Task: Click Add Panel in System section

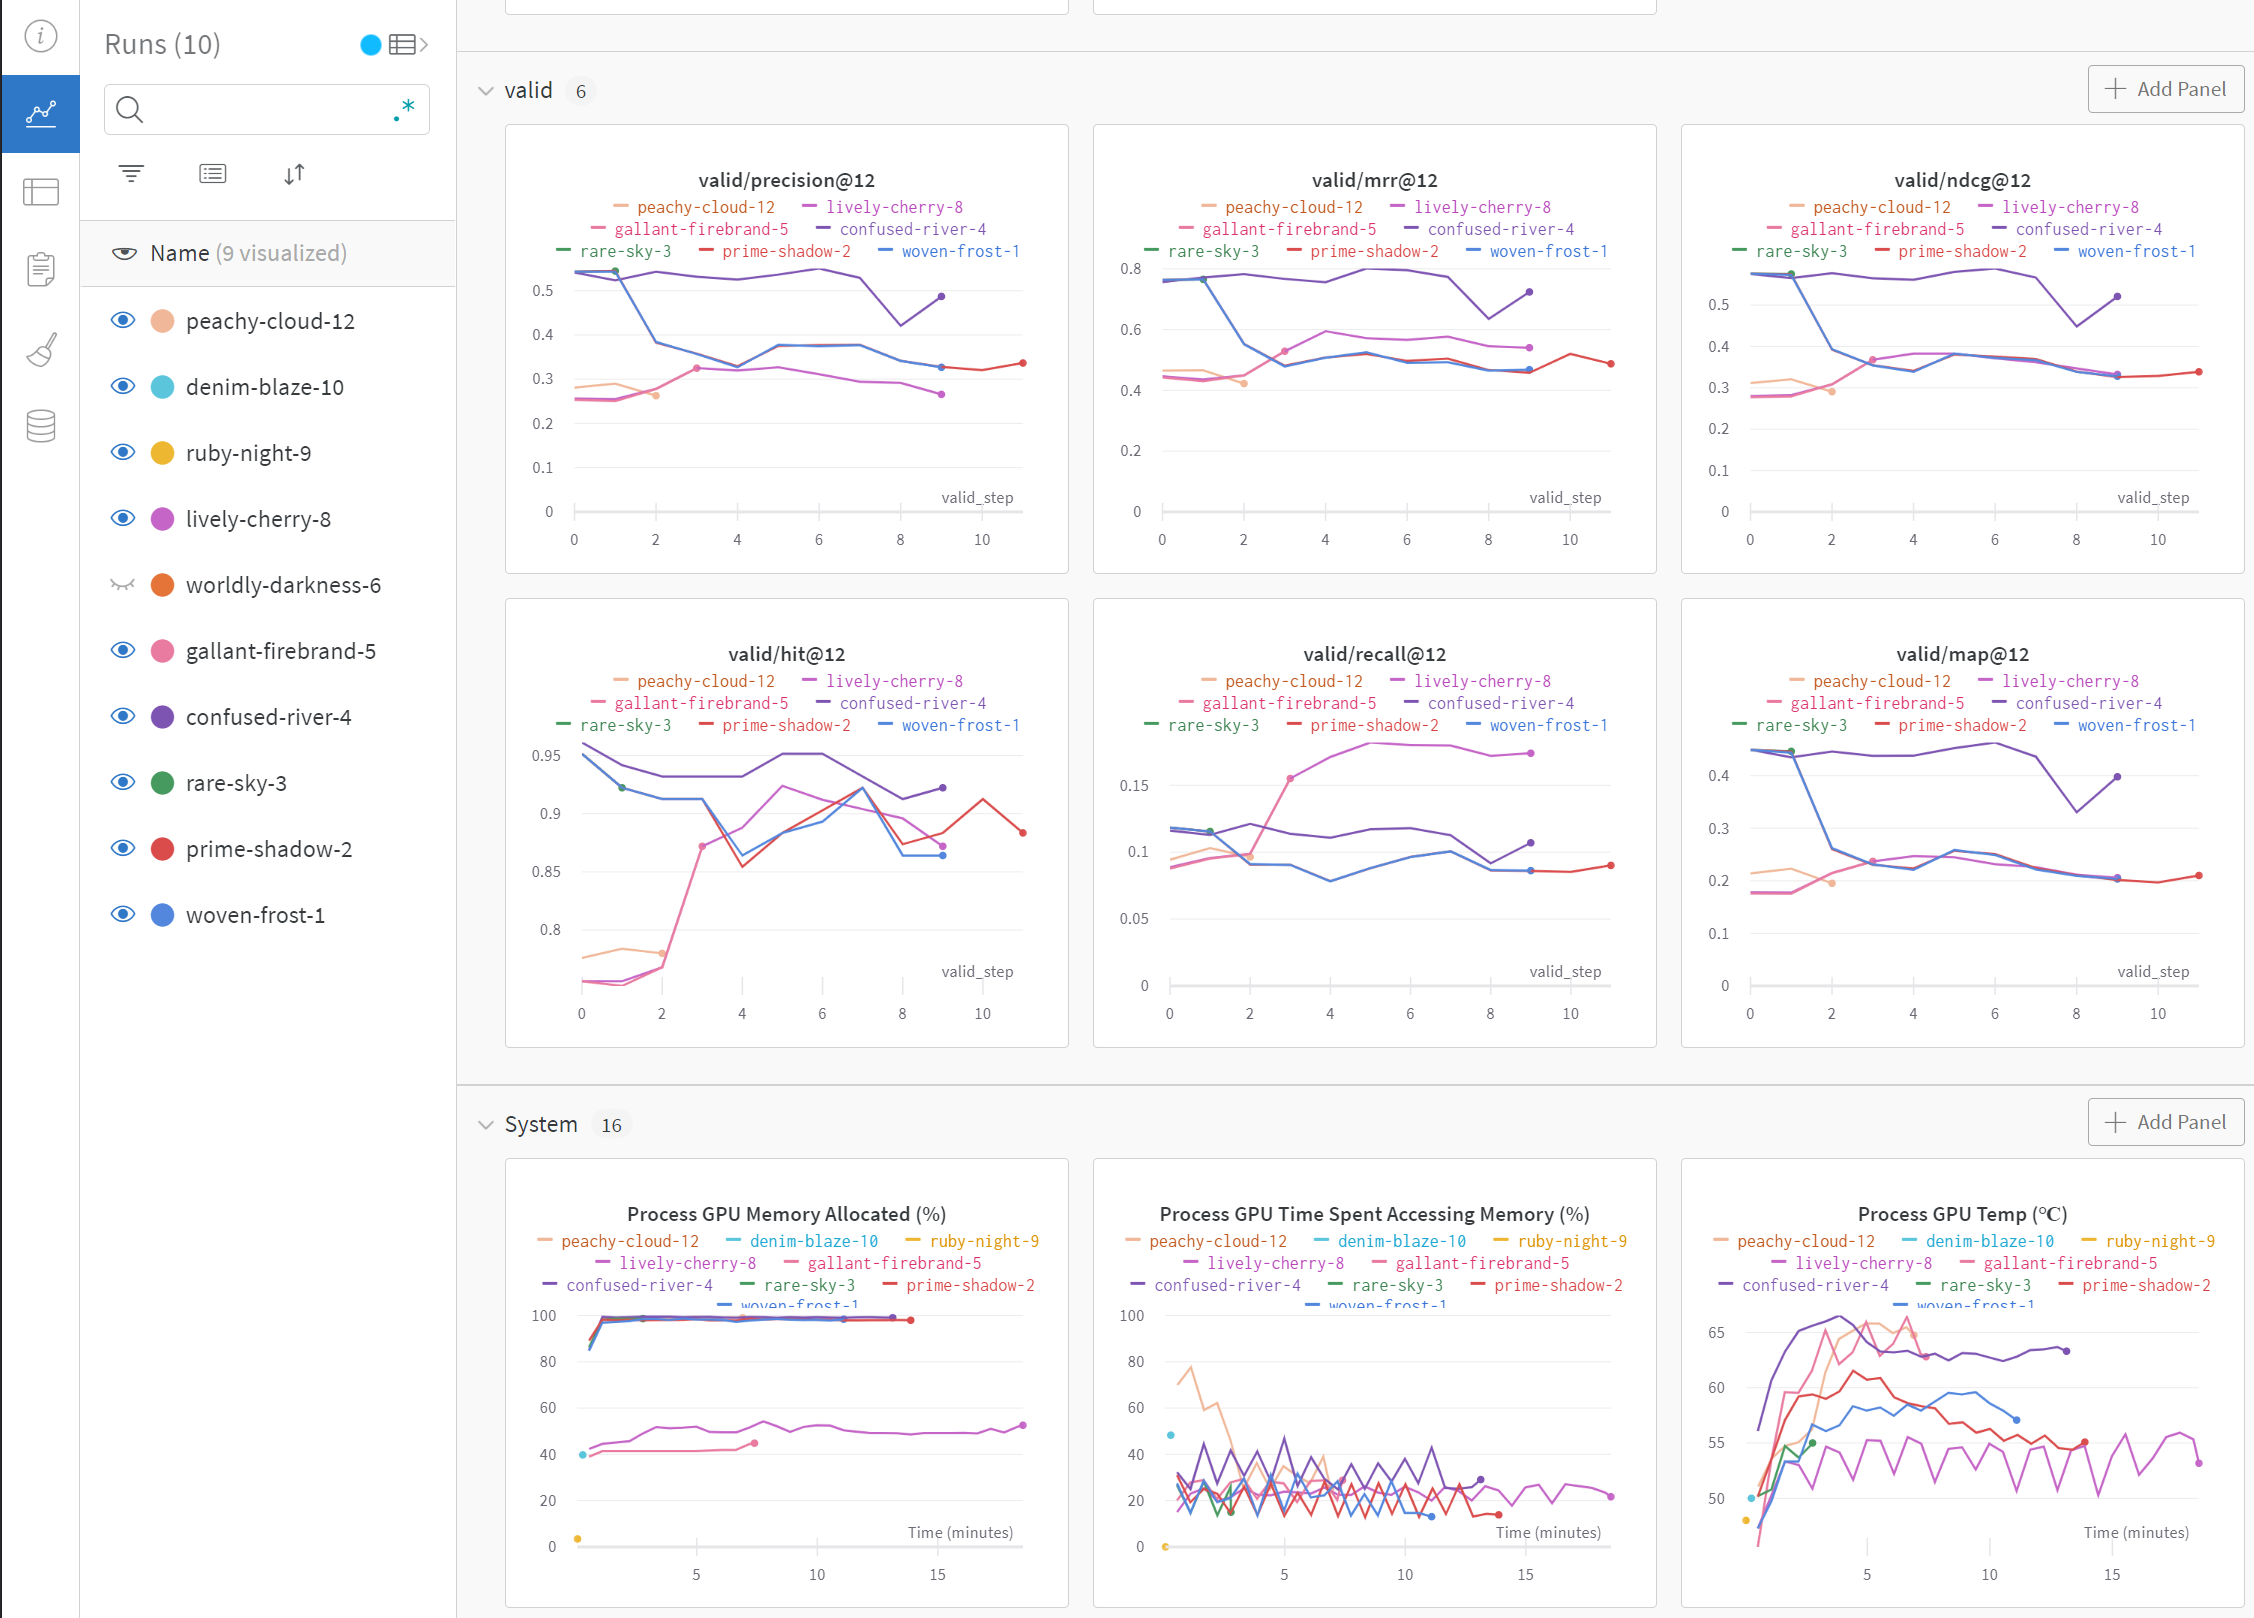Action: (2165, 1122)
